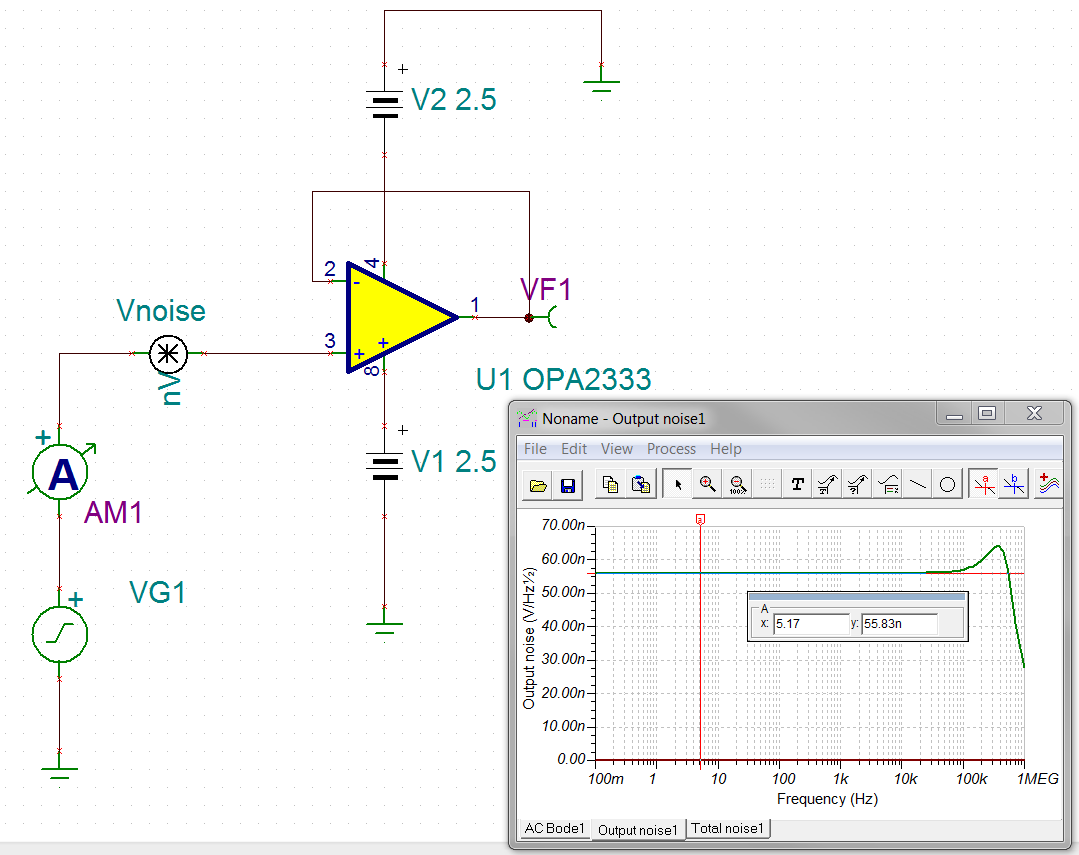The height and width of the screenshot is (855, 1079).
Task: Click the add more curves icon
Action: (x=1049, y=485)
